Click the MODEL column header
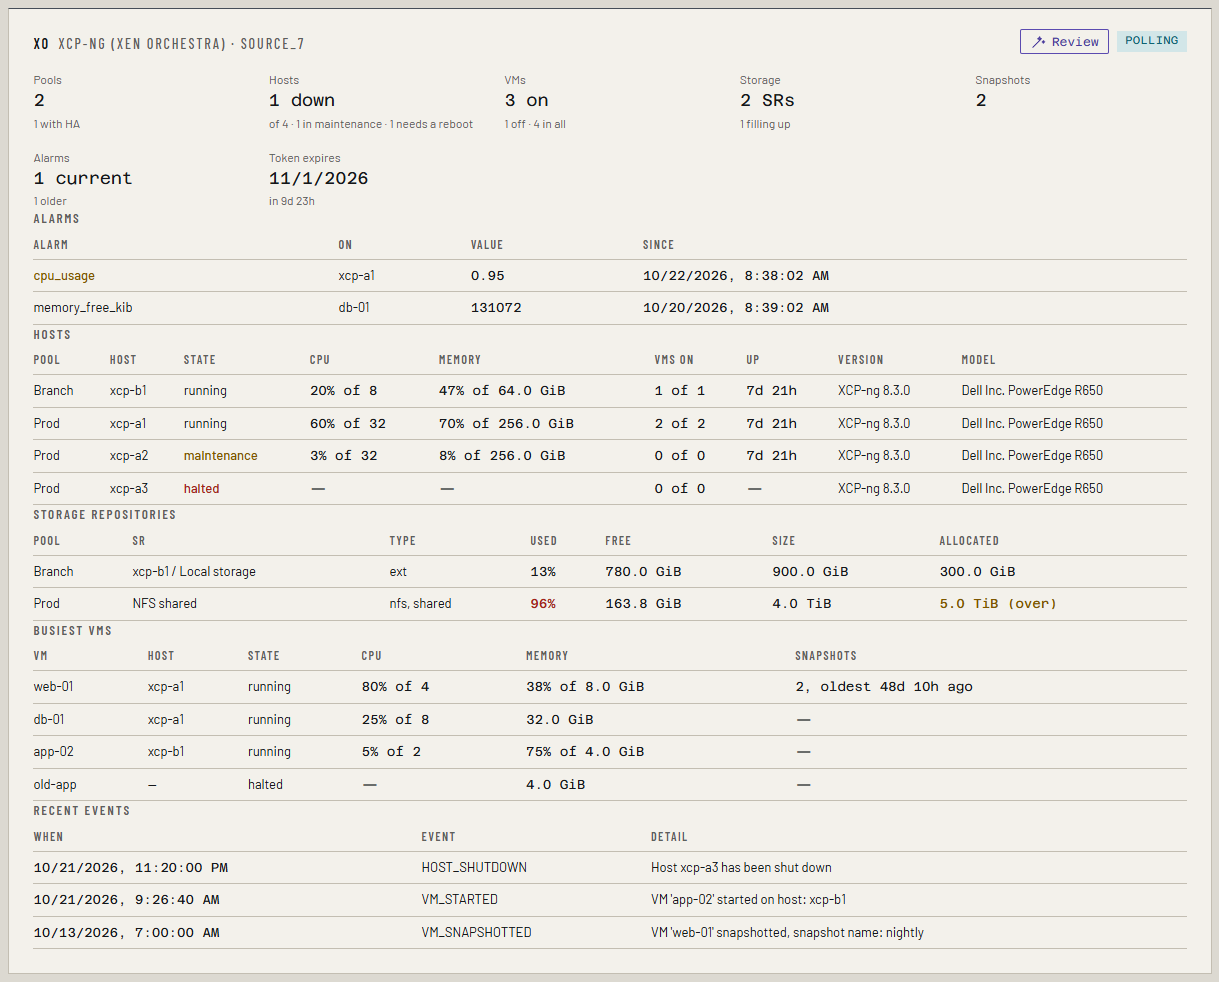Screen dimensions: 1219x982 point(978,360)
